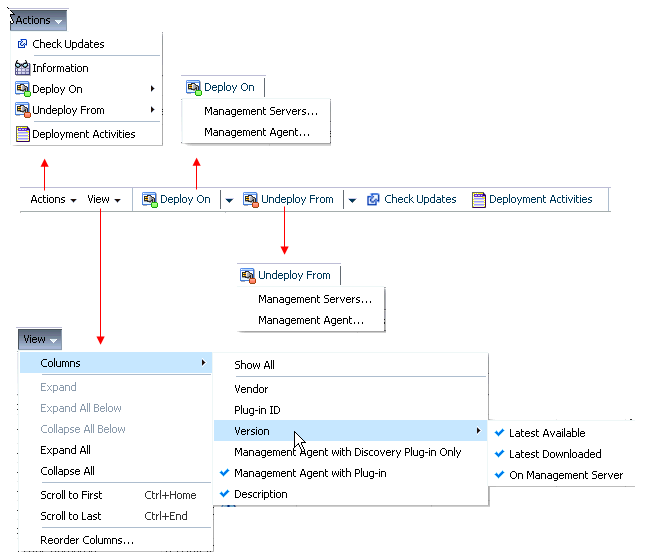This screenshot has height=558, width=645.
Task: Click the Deploy On icon in Actions menu
Action: (x=23, y=89)
